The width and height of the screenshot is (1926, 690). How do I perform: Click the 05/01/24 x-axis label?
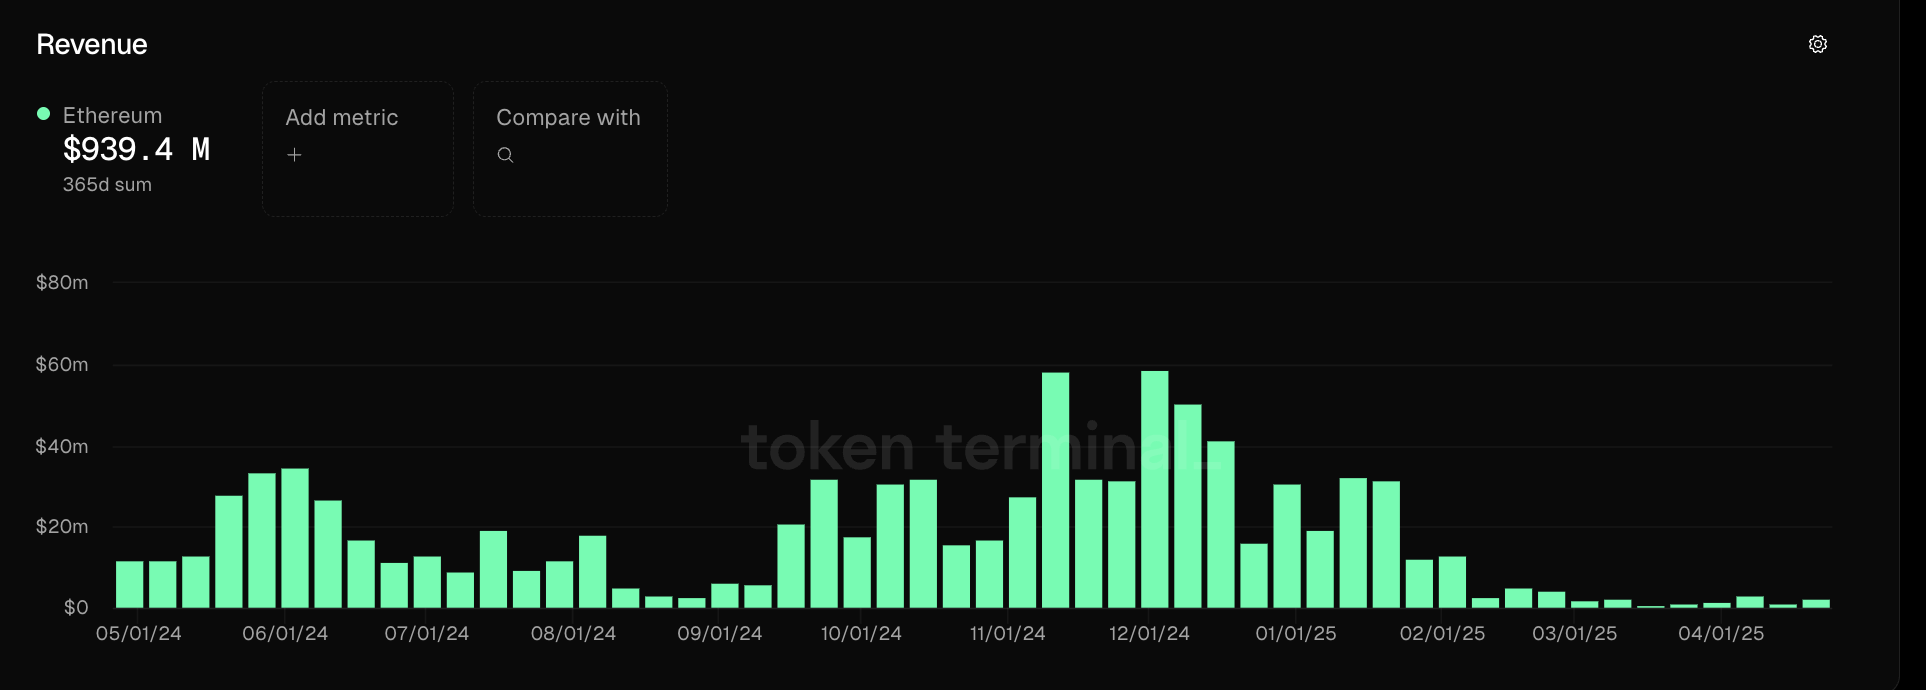coord(139,633)
